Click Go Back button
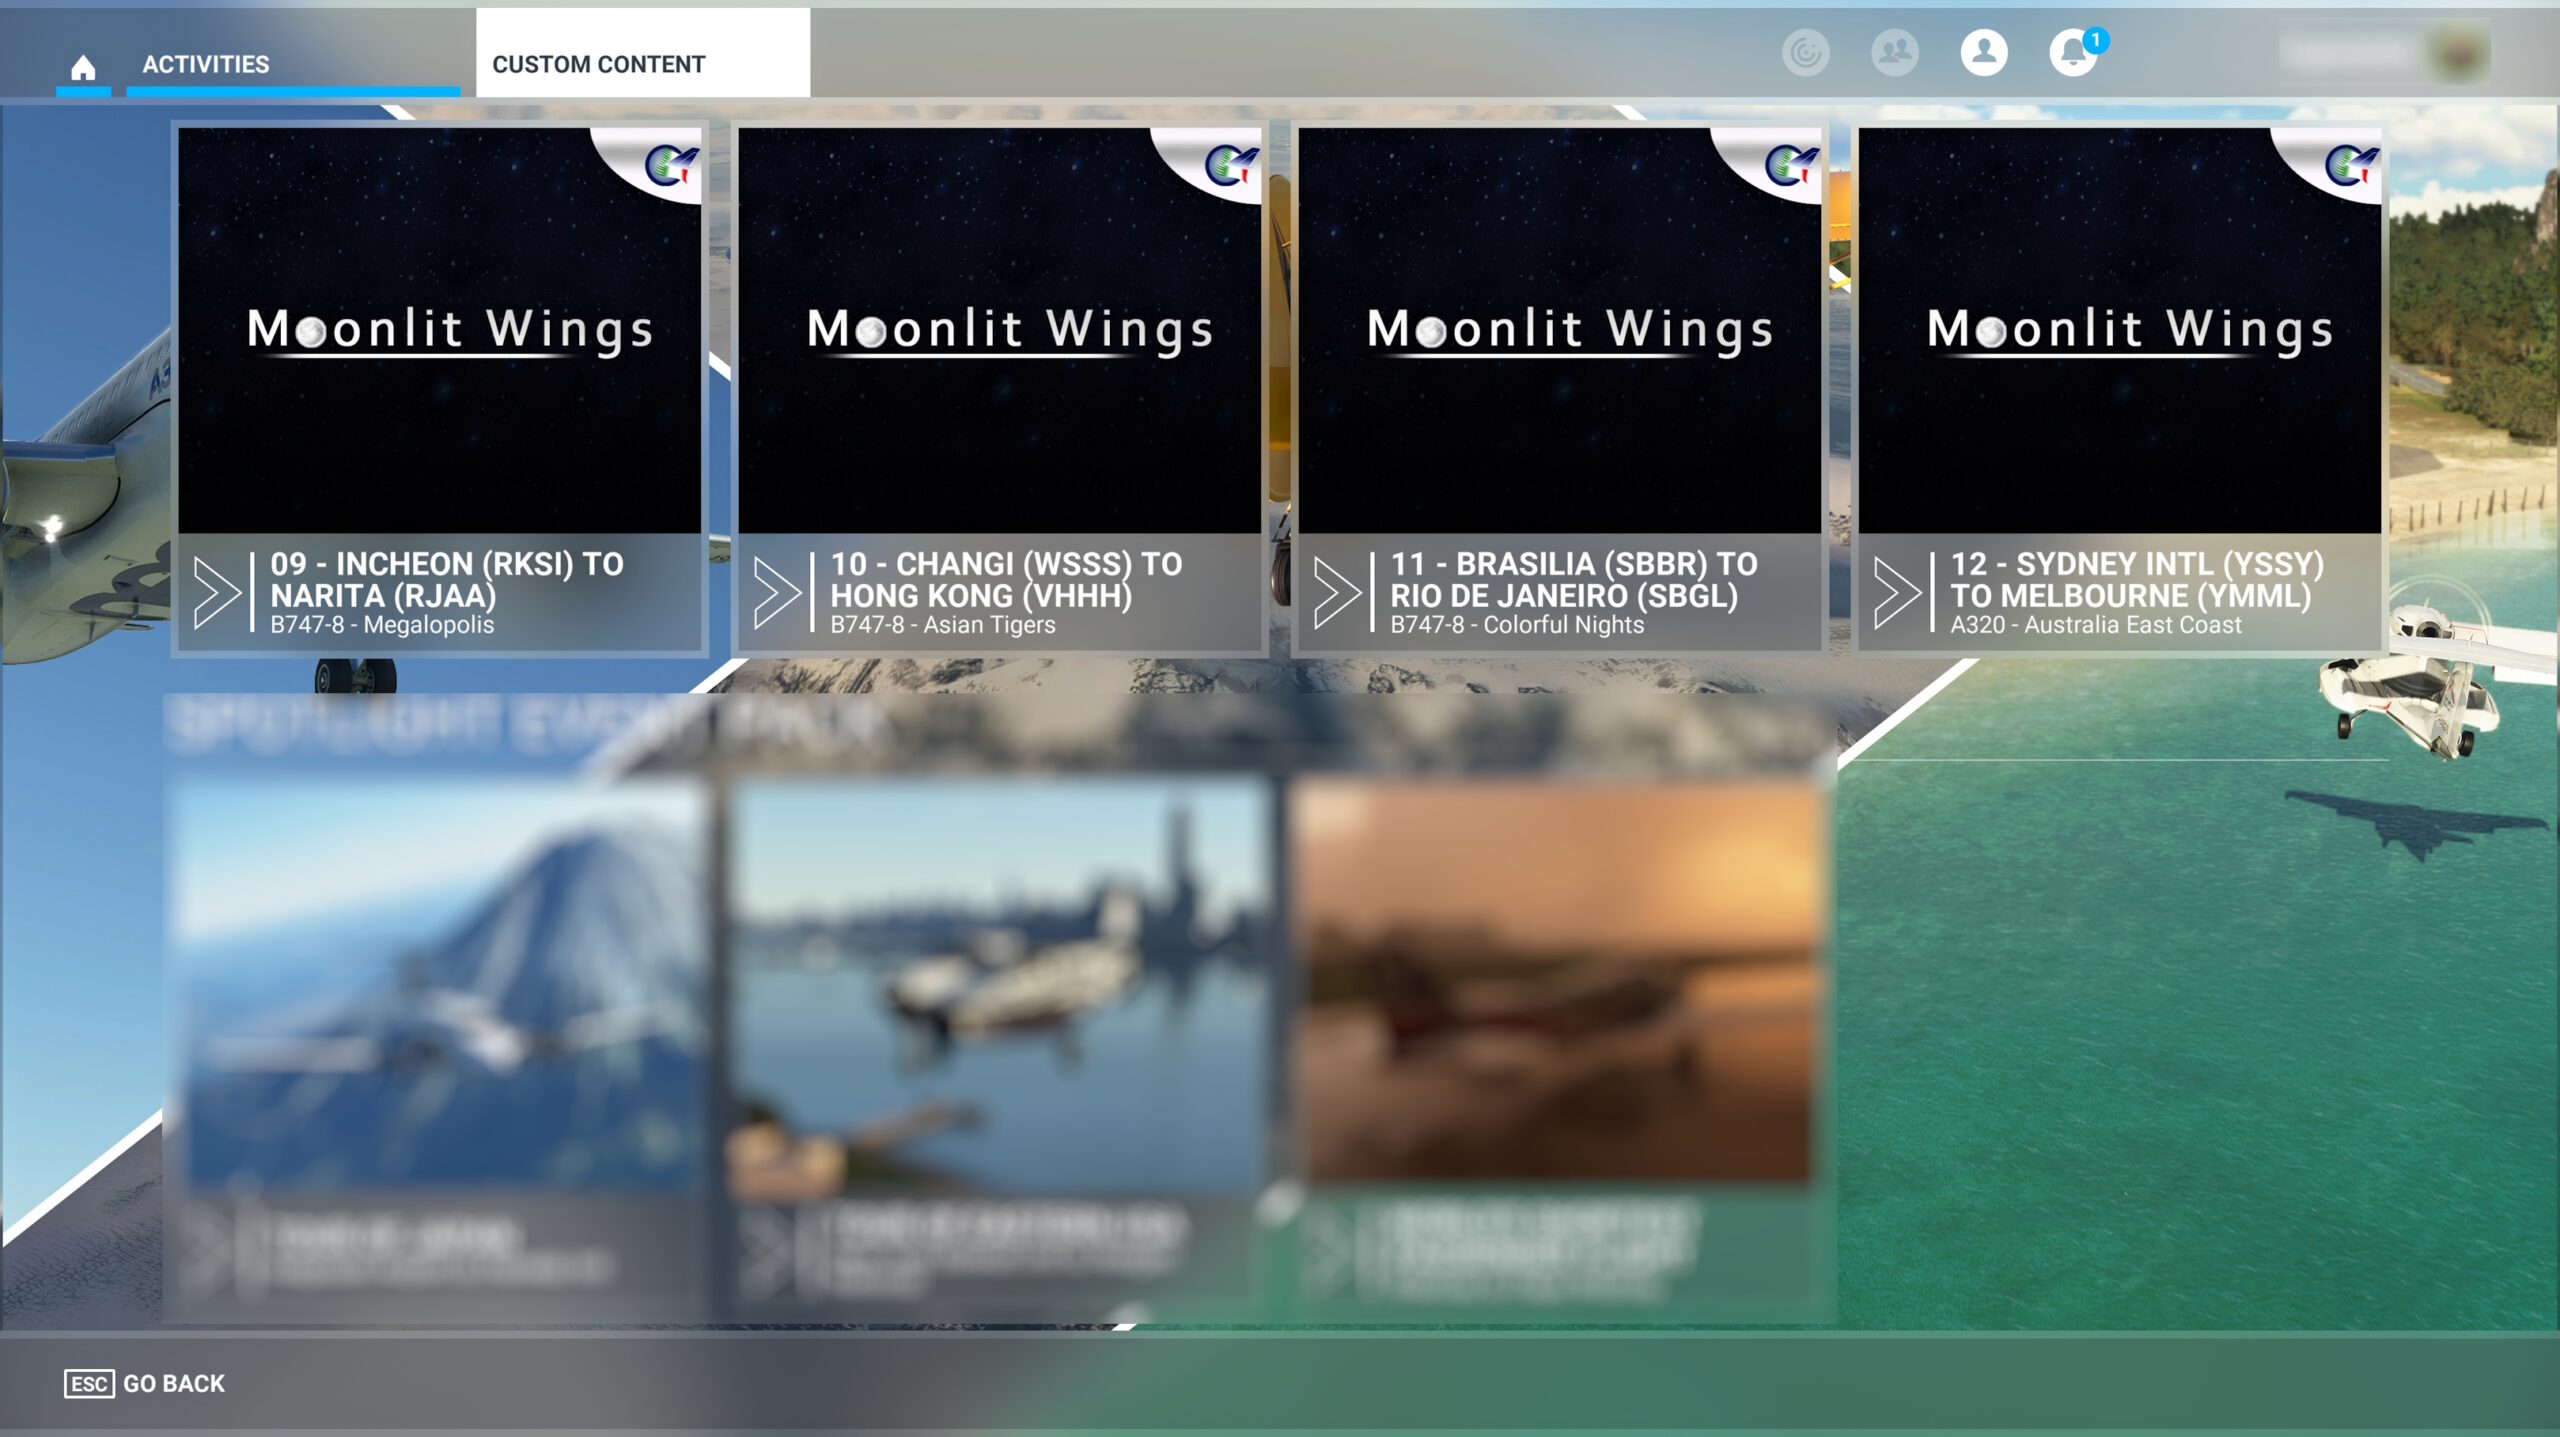 (x=145, y=1383)
